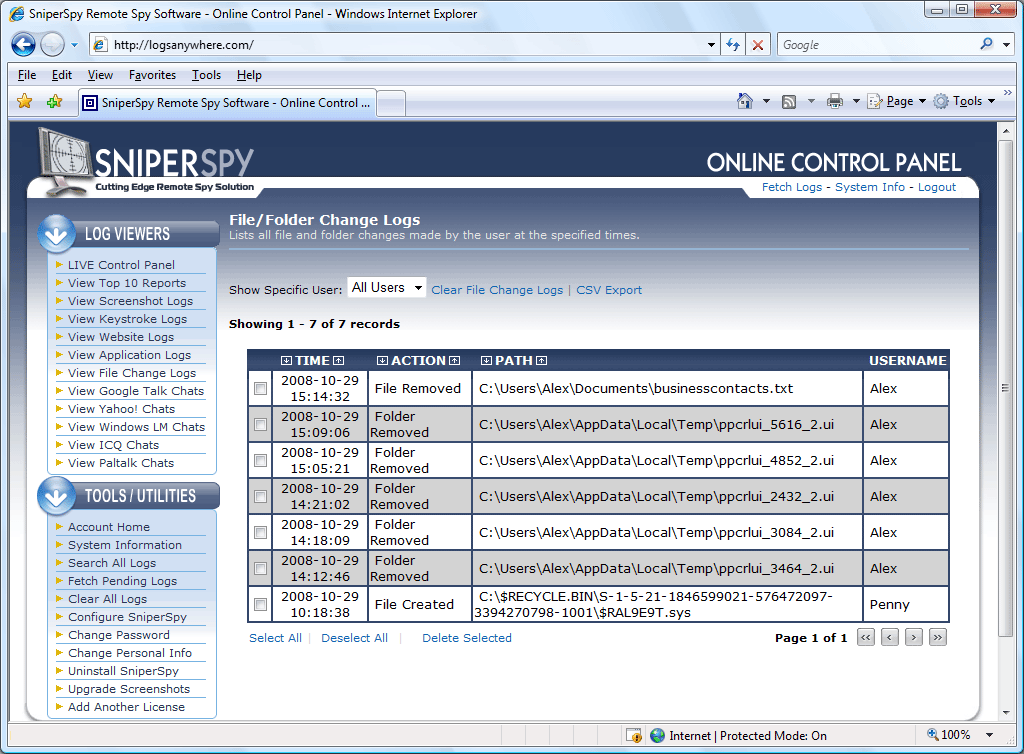The image size is (1024, 754).
Task: Click the Refresh page icon
Action: click(x=733, y=45)
